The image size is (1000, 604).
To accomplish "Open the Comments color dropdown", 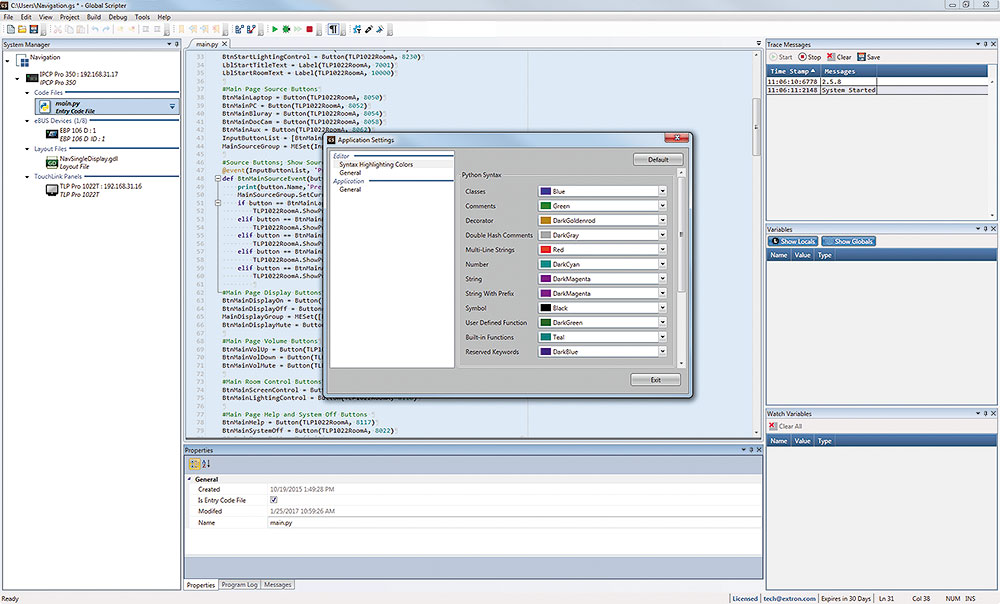I will pos(661,206).
